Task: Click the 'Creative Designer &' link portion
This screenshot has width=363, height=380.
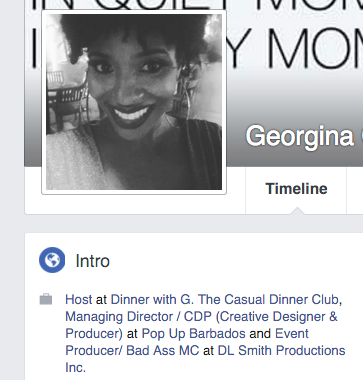Action: point(279,316)
